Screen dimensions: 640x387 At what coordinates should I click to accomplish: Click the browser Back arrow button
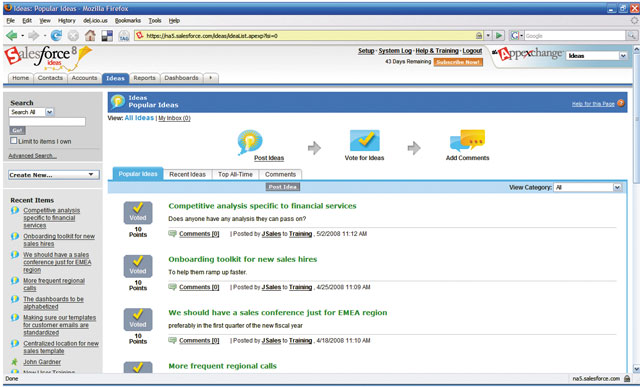[x=11, y=36]
